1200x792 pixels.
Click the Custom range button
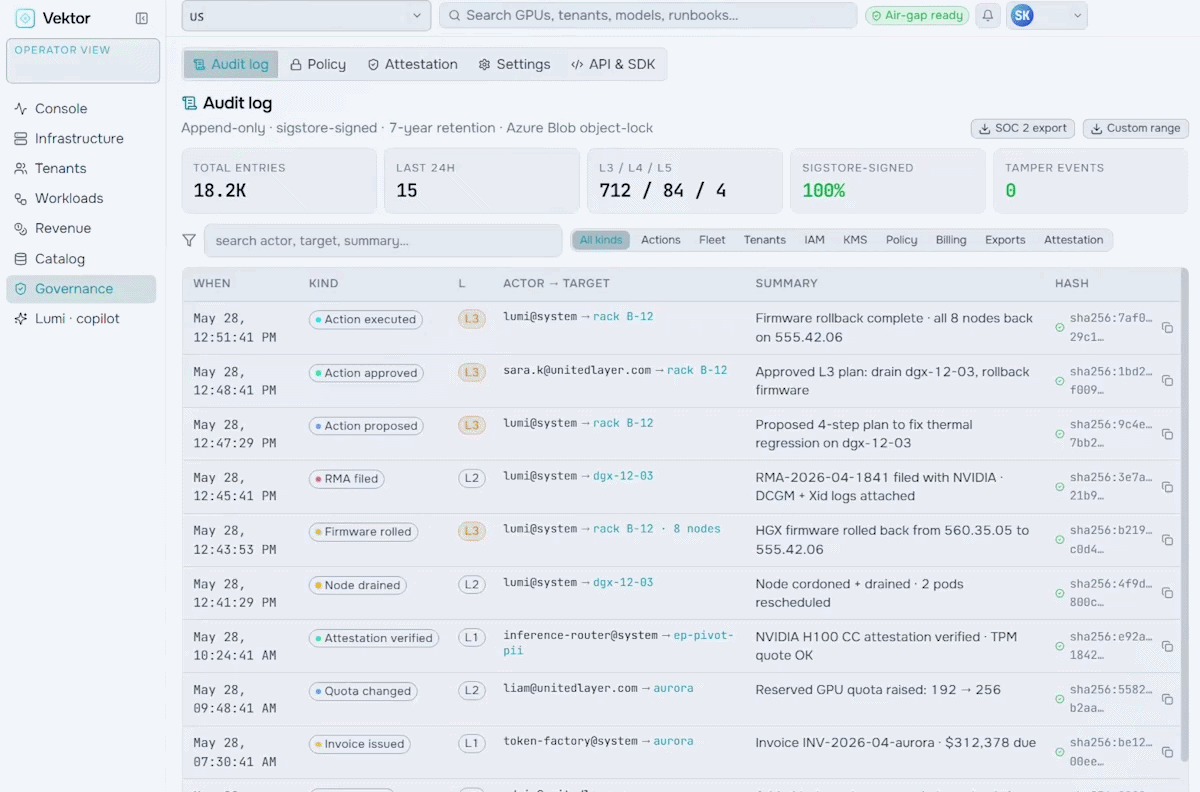coord(1136,128)
